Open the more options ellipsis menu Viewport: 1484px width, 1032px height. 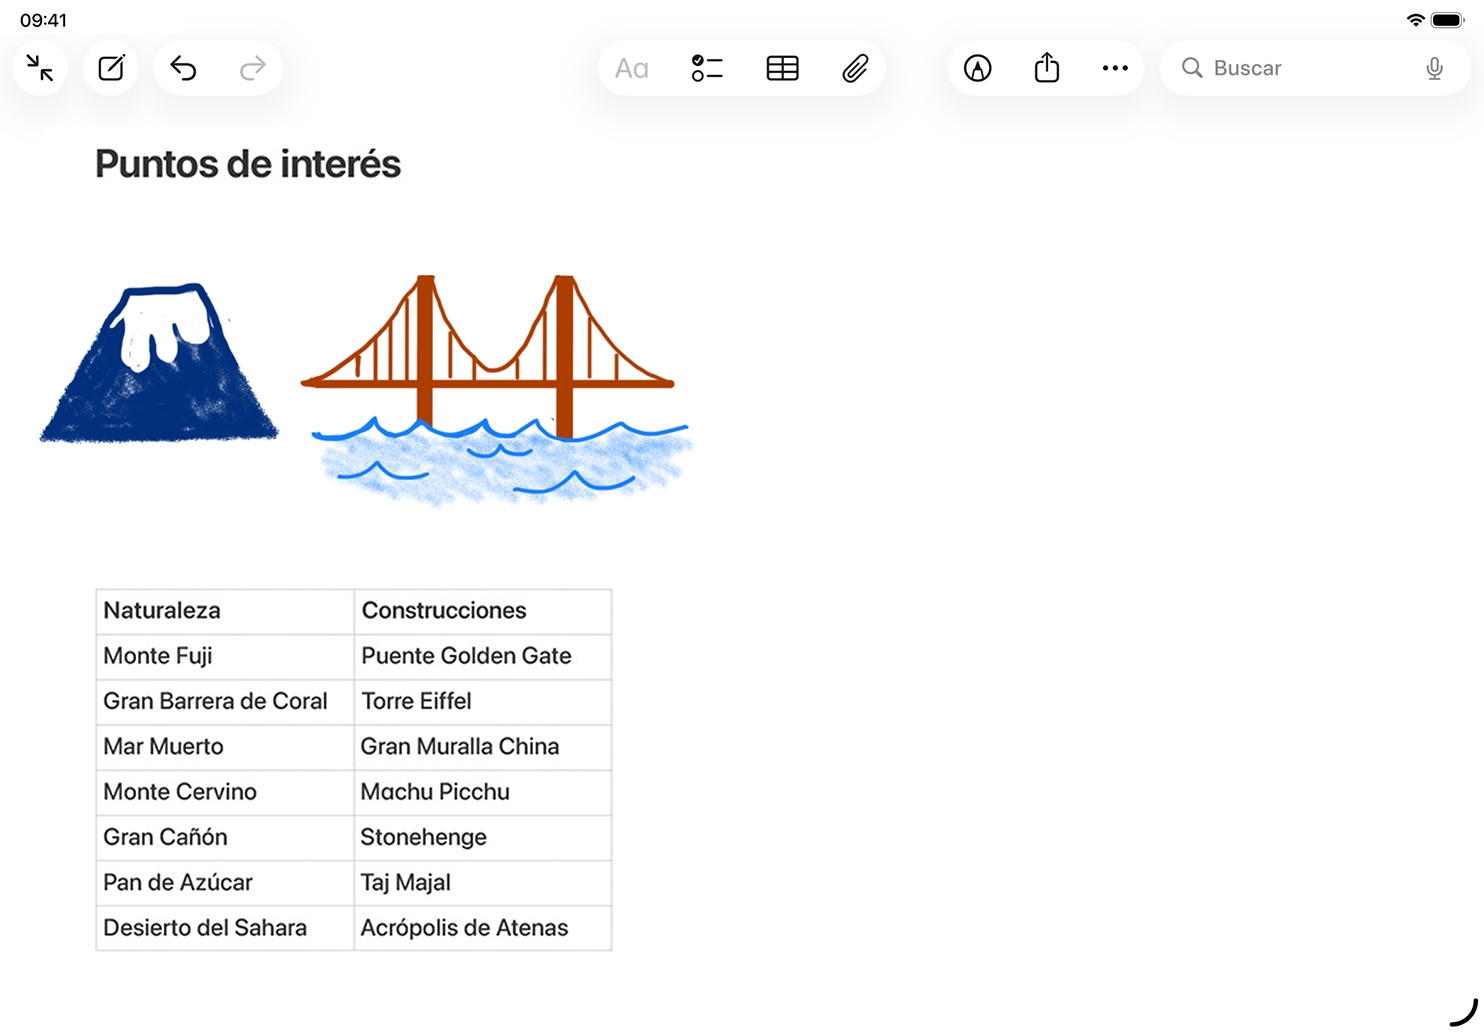[x=1115, y=68]
